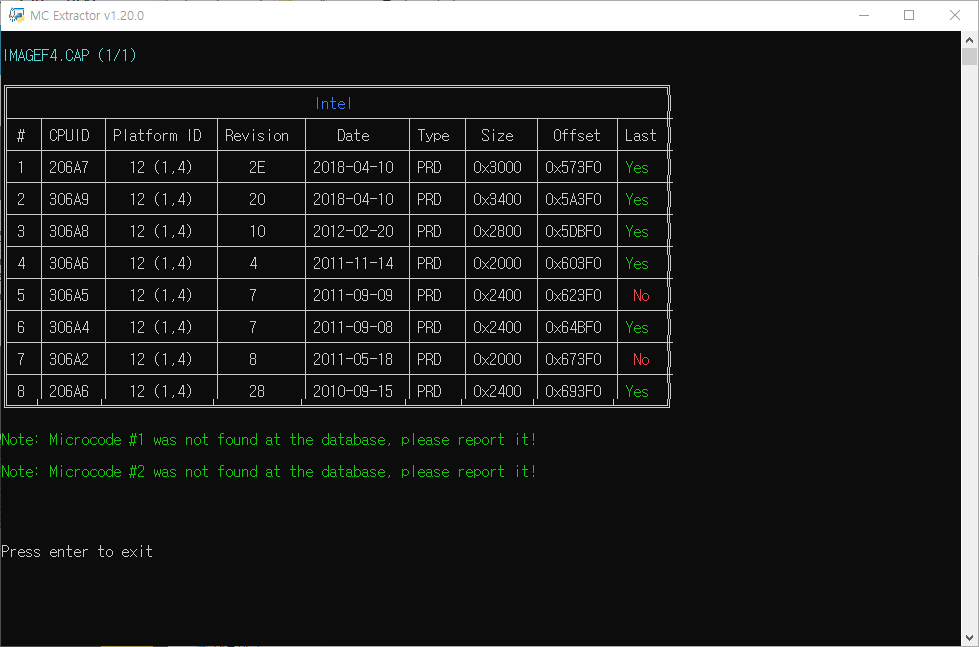Click the note about Microcode #1
This screenshot has height=647, width=979.
tap(269, 440)
